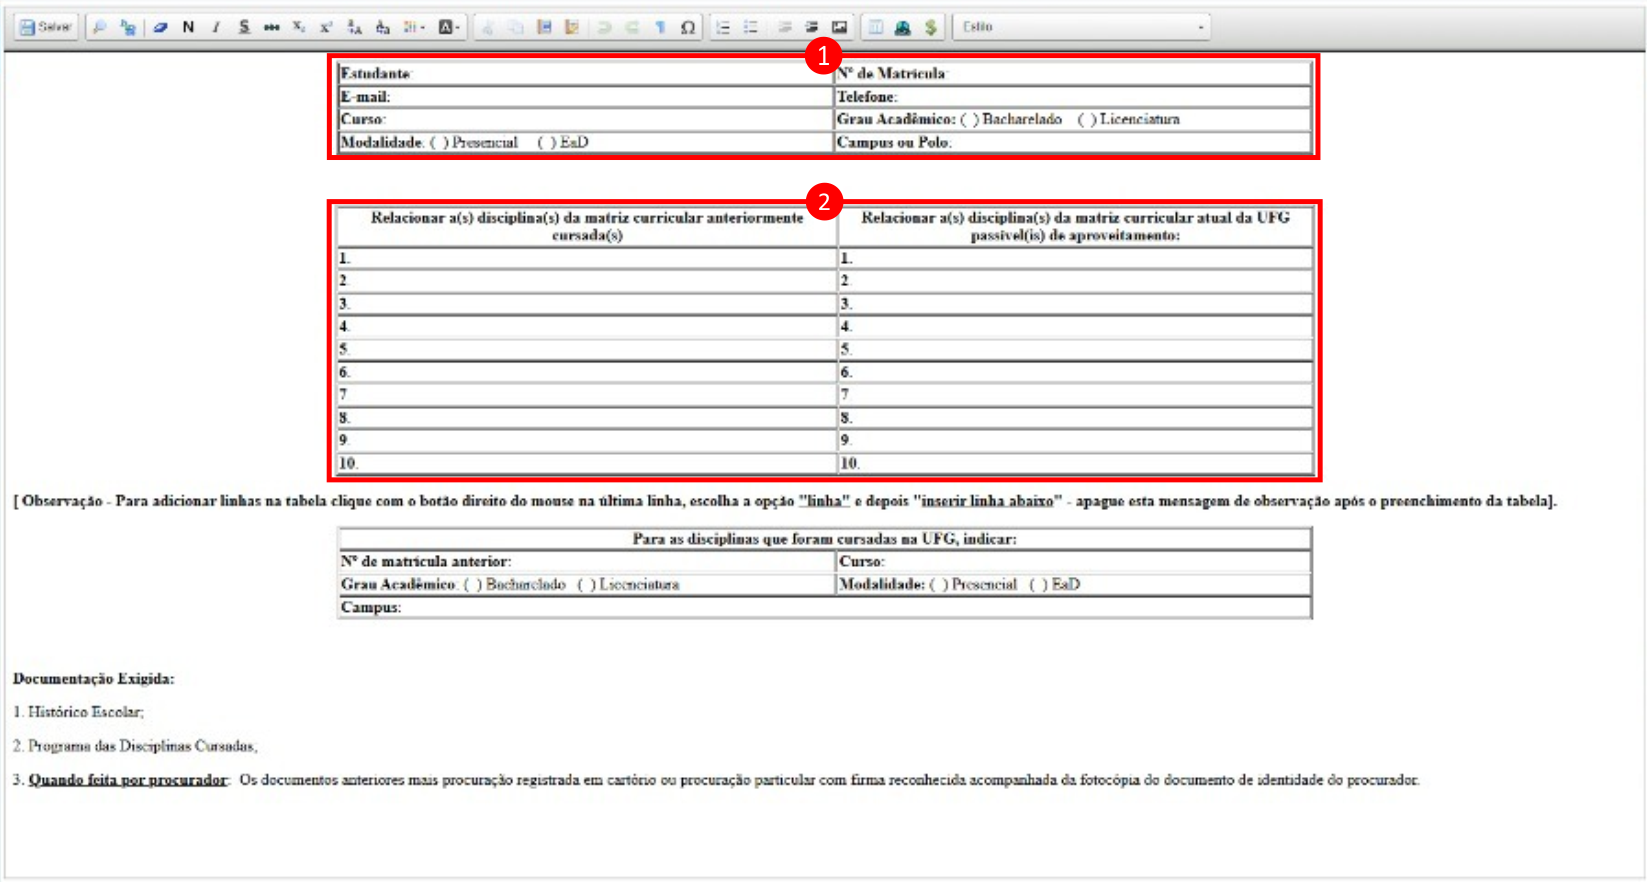
Task: Click row 3 under current UFG curriculum disciplines
Action: pyautogui.click(x=1075, y=303)
